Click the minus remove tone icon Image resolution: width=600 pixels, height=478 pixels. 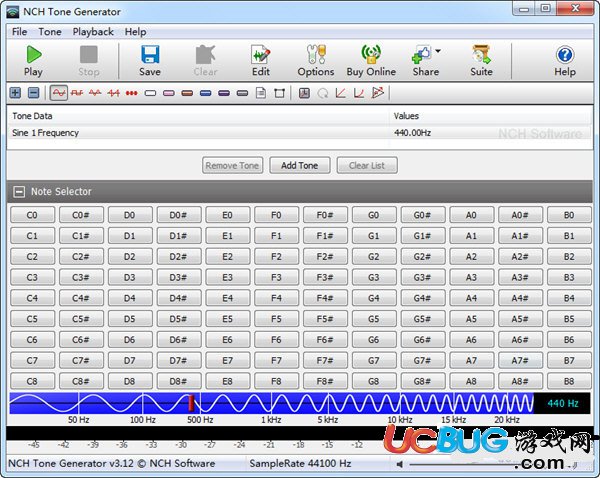[34, 93]
